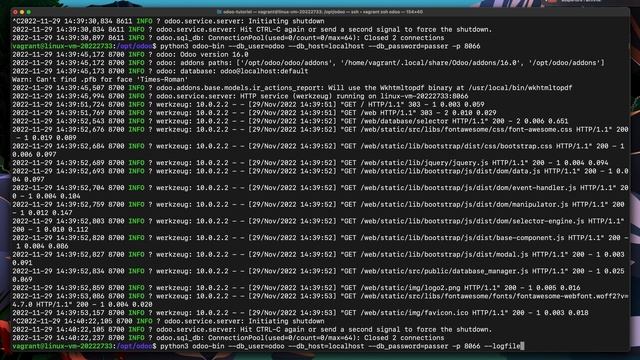Click the 'GET /web HTTP/1.1' 303 request line
Image resolution: width=640 pixels, height=360 pixels.
click(x=254, y=113)
